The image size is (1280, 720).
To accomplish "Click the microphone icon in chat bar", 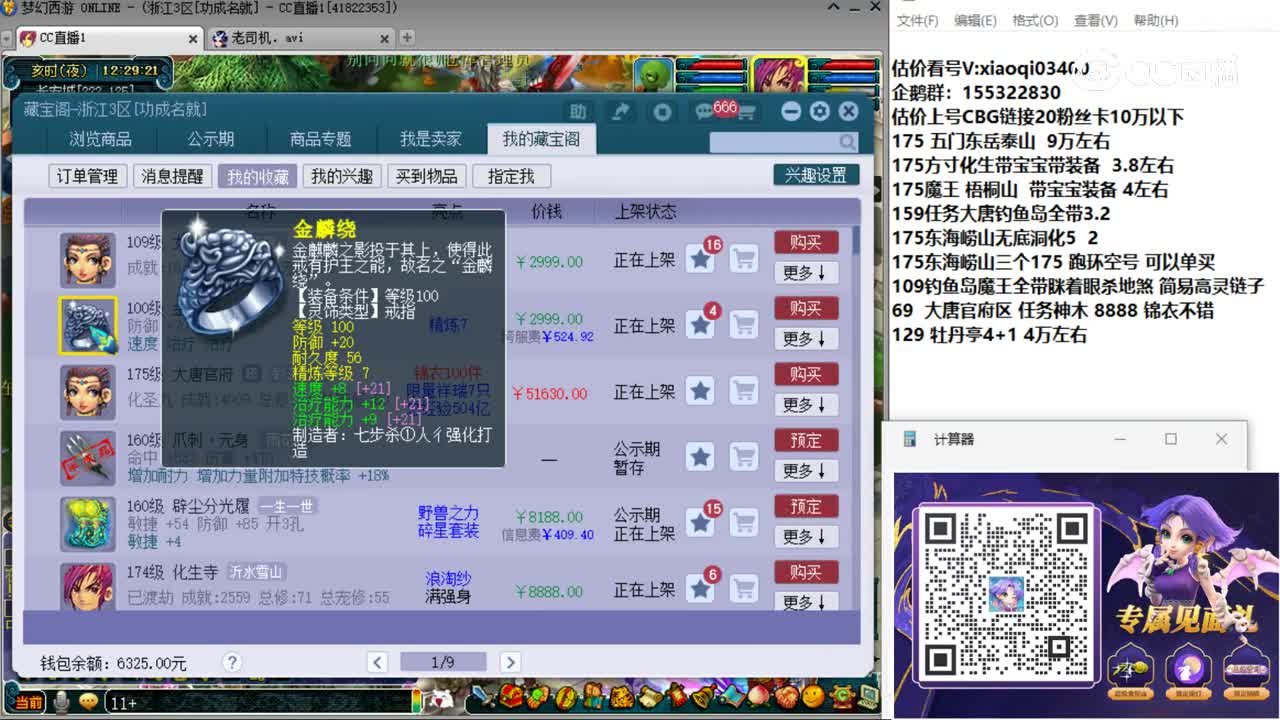I will click(62, 703).
